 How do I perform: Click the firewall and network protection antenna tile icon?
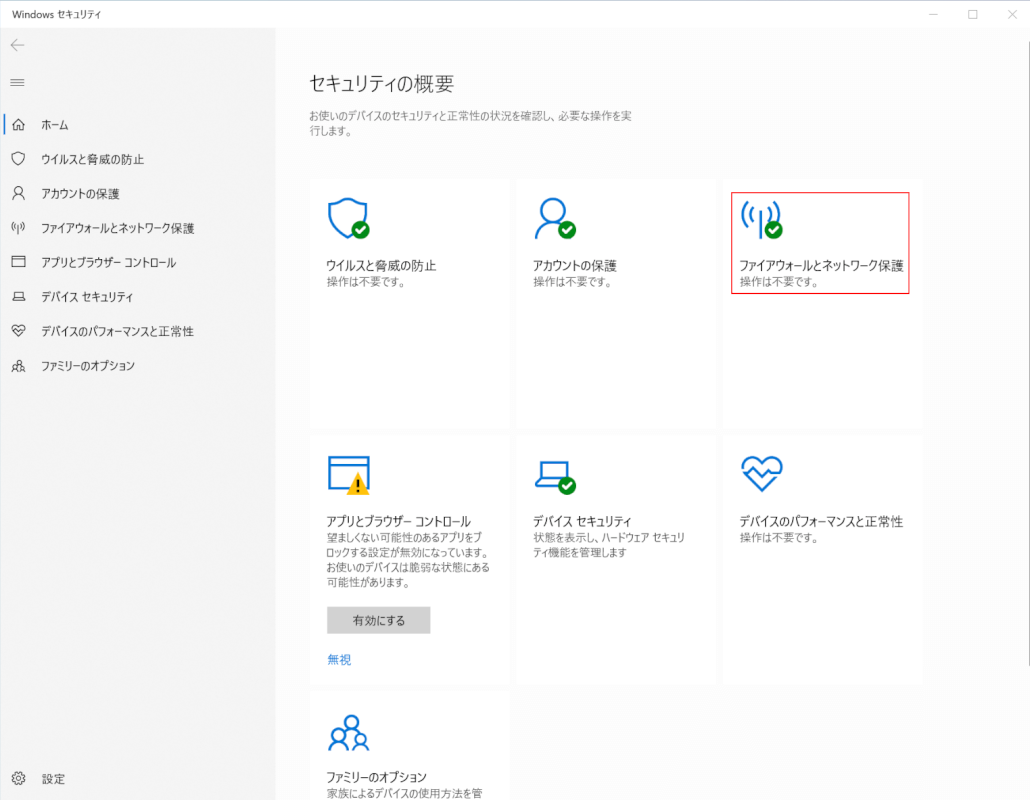coord(760,219)
